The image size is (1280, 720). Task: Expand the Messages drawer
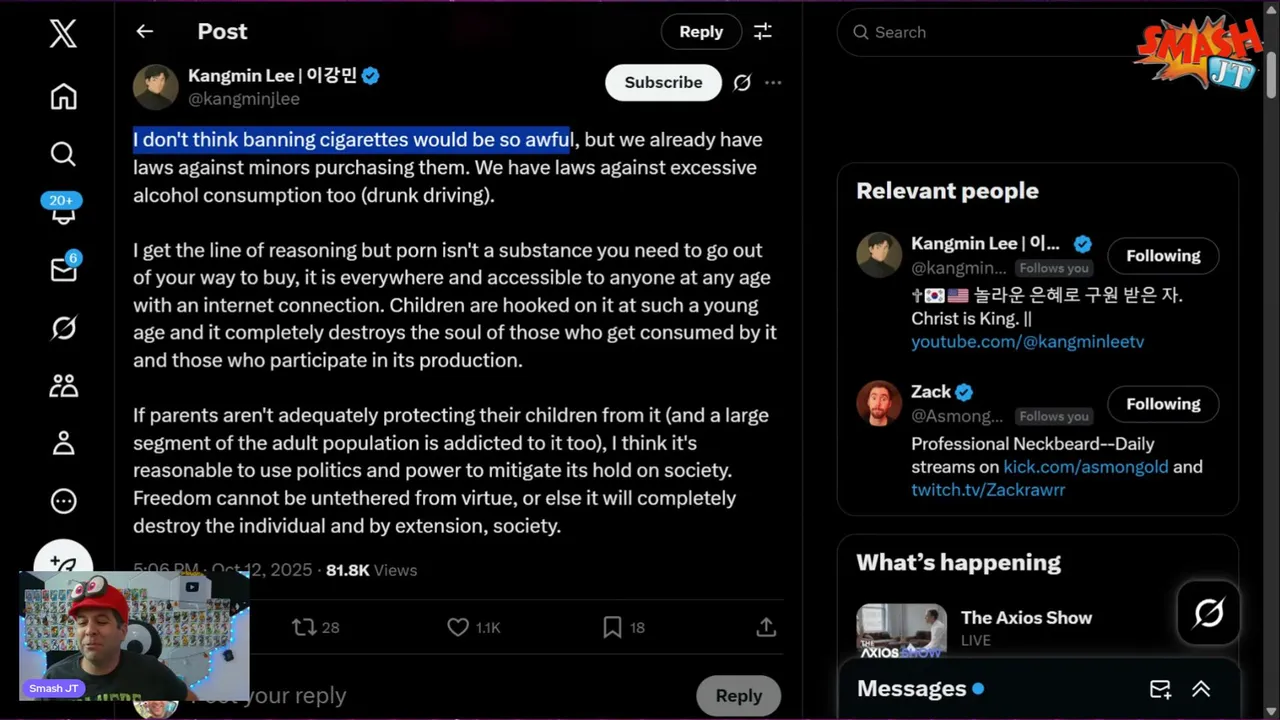coord(1201,689)
